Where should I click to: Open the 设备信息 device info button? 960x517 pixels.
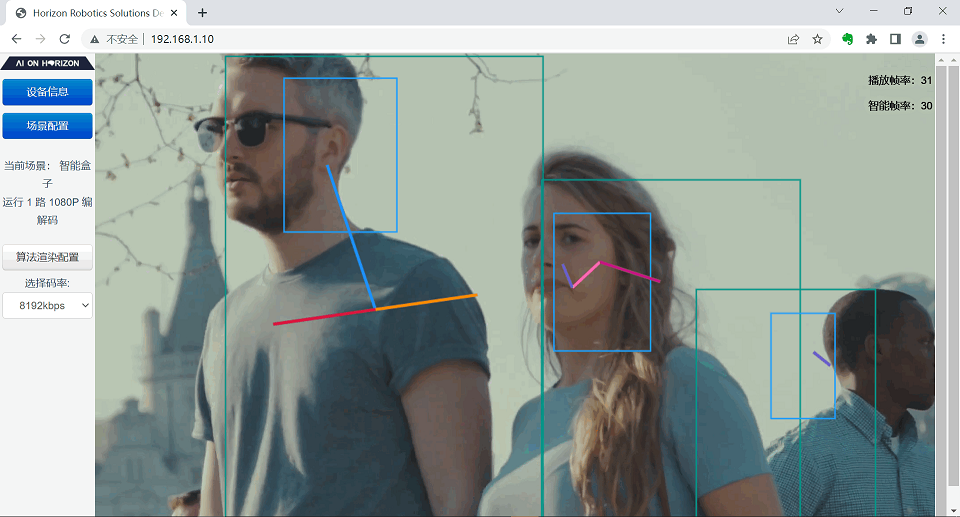pos(48,92)
